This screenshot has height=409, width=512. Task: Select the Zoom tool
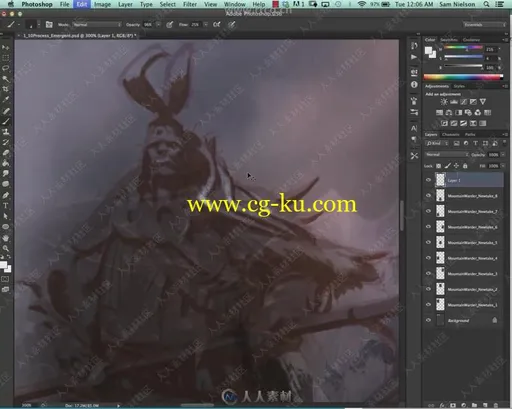[6, 248]
